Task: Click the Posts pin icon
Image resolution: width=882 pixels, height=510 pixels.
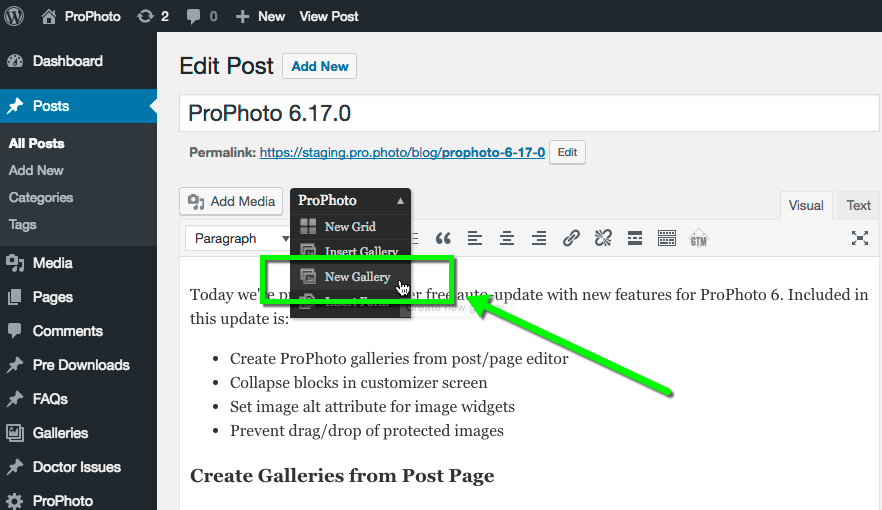Action: click(15, 106)
